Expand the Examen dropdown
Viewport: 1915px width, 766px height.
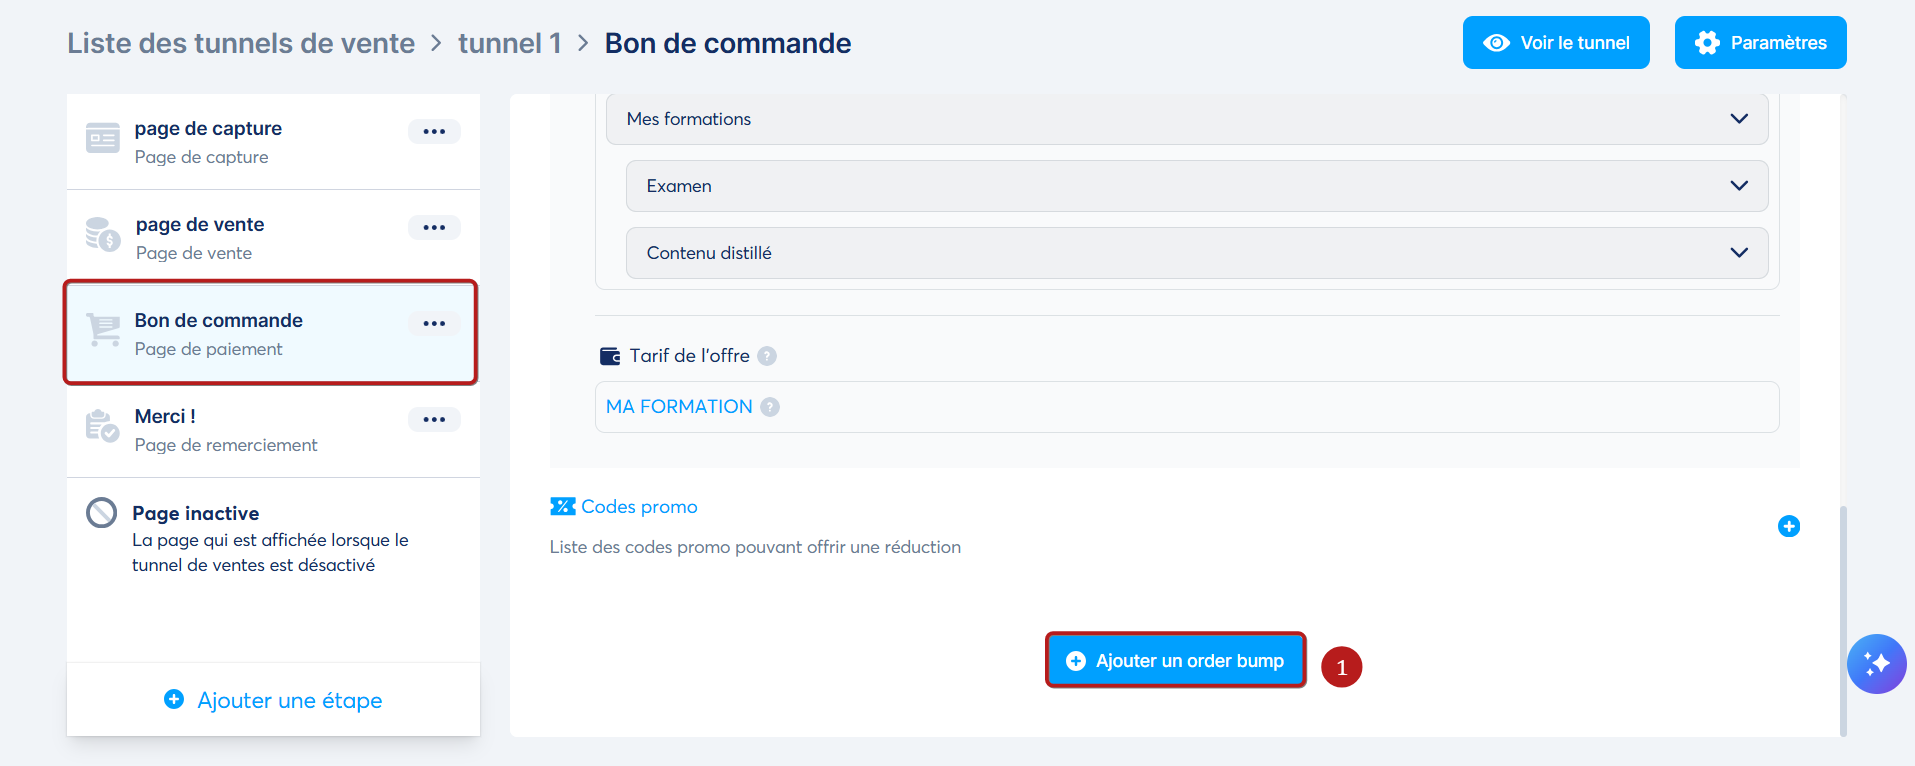click(x=1197, y=186)
